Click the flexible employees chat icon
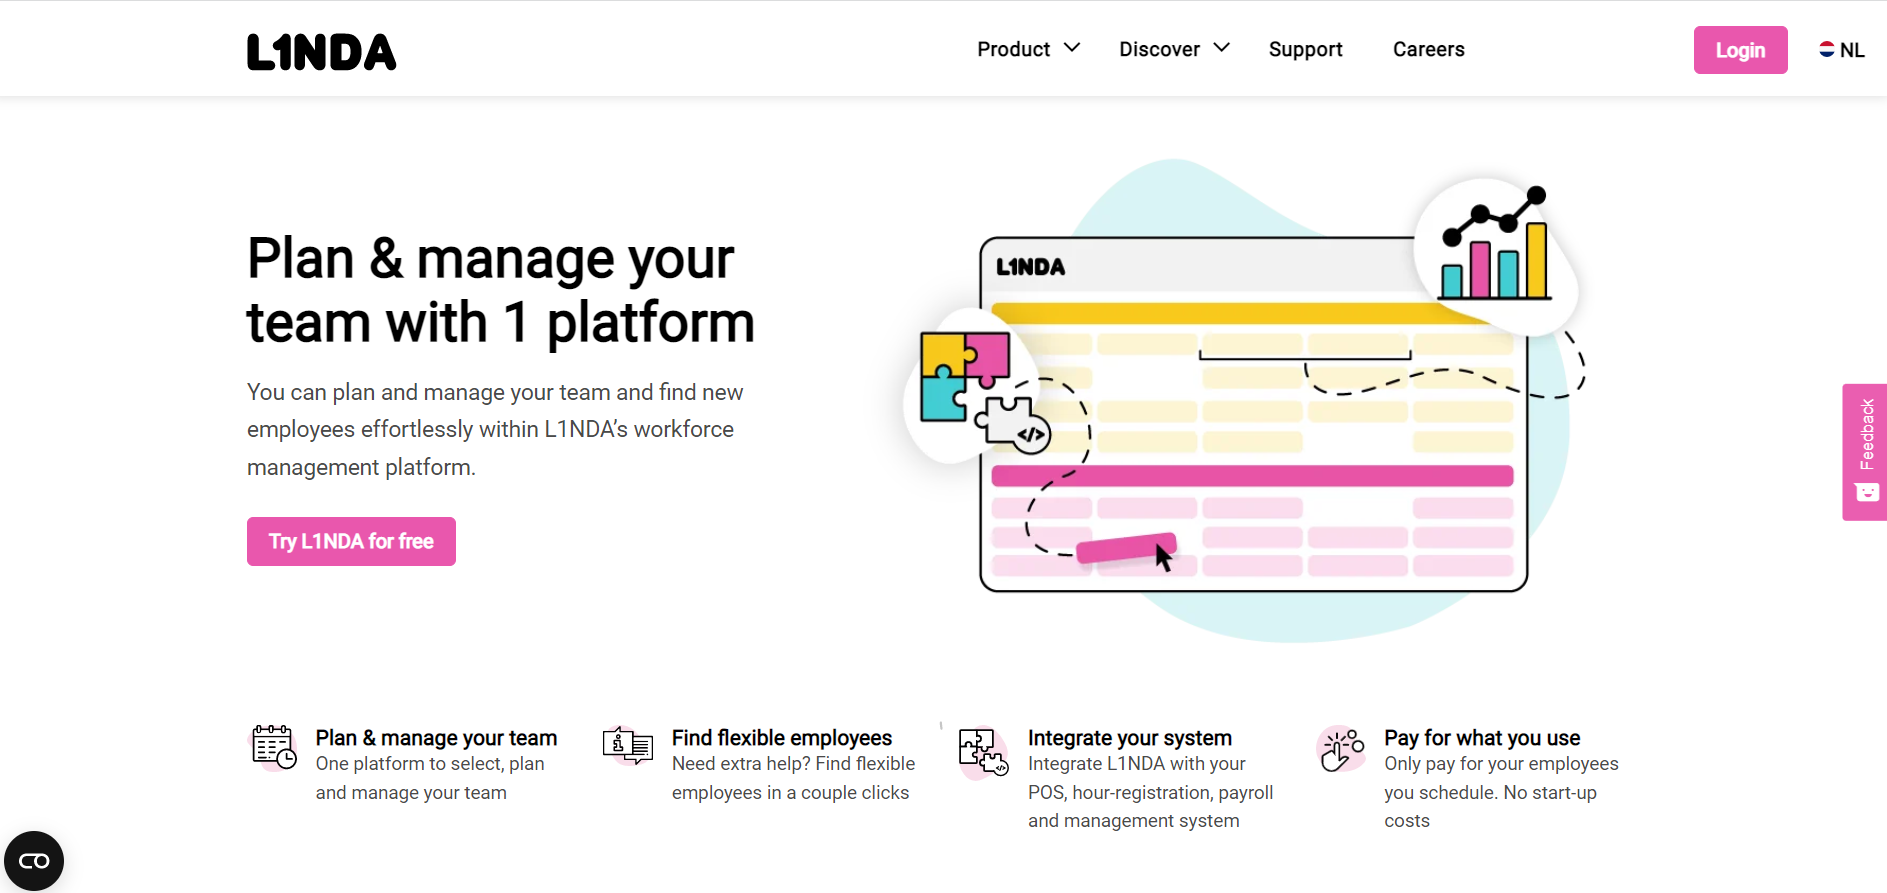The height and width of the screenshot is (893, 1887). point(628,746)
